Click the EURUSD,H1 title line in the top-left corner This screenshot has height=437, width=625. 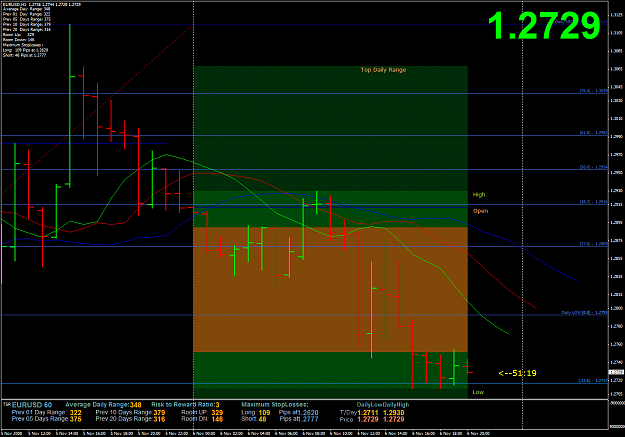(42, 4)
